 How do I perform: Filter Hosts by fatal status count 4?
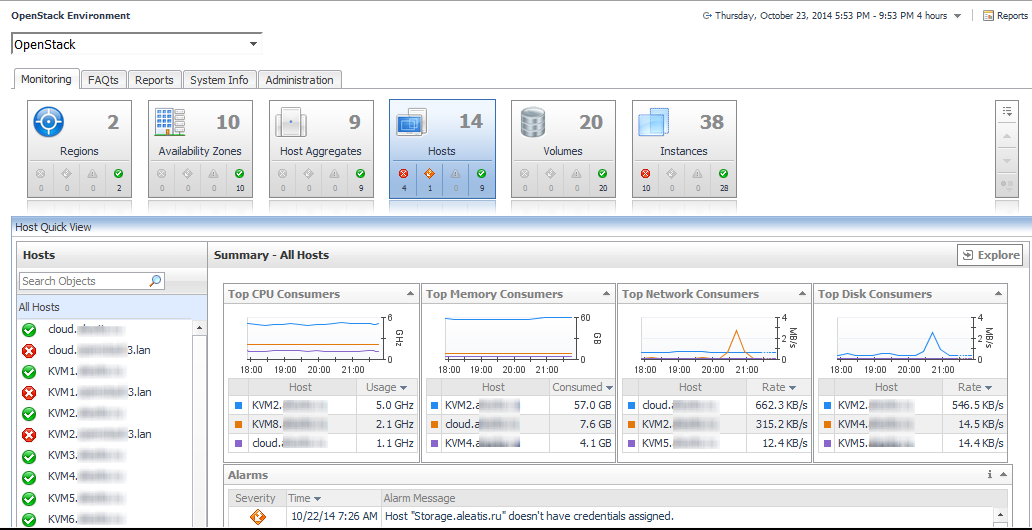403,180
